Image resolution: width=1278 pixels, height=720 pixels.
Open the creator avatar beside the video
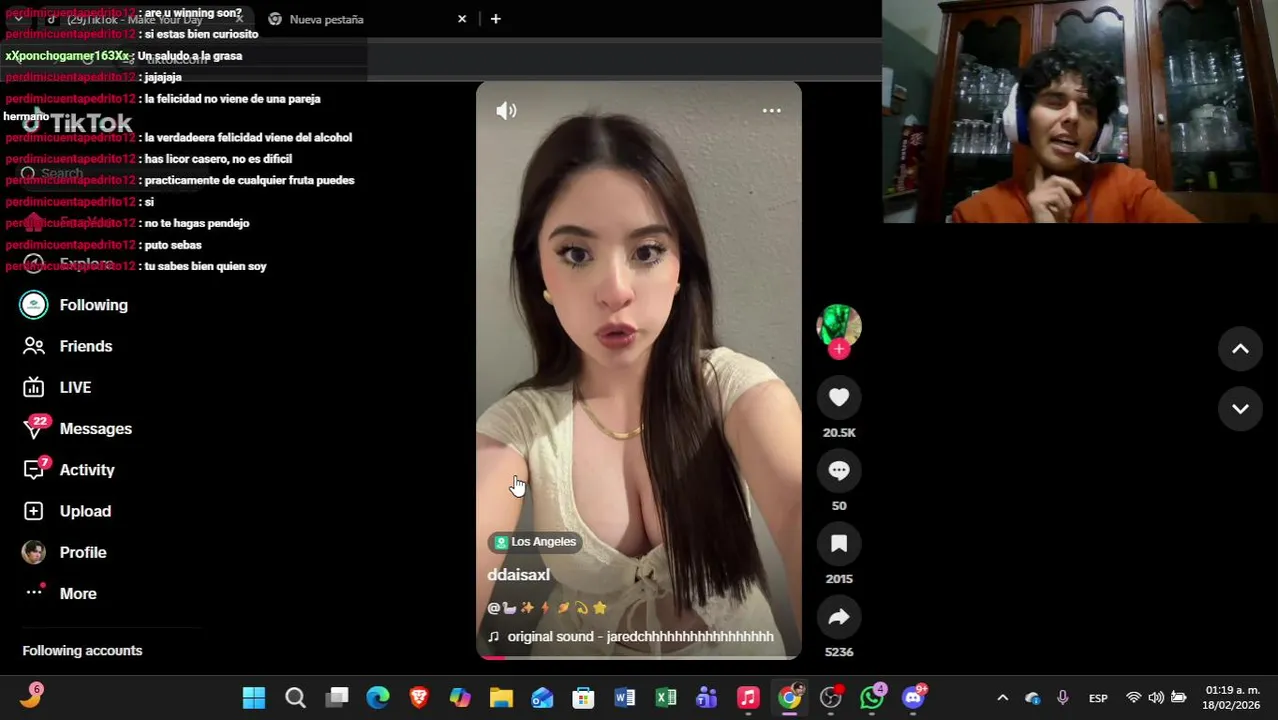[839, 325]
